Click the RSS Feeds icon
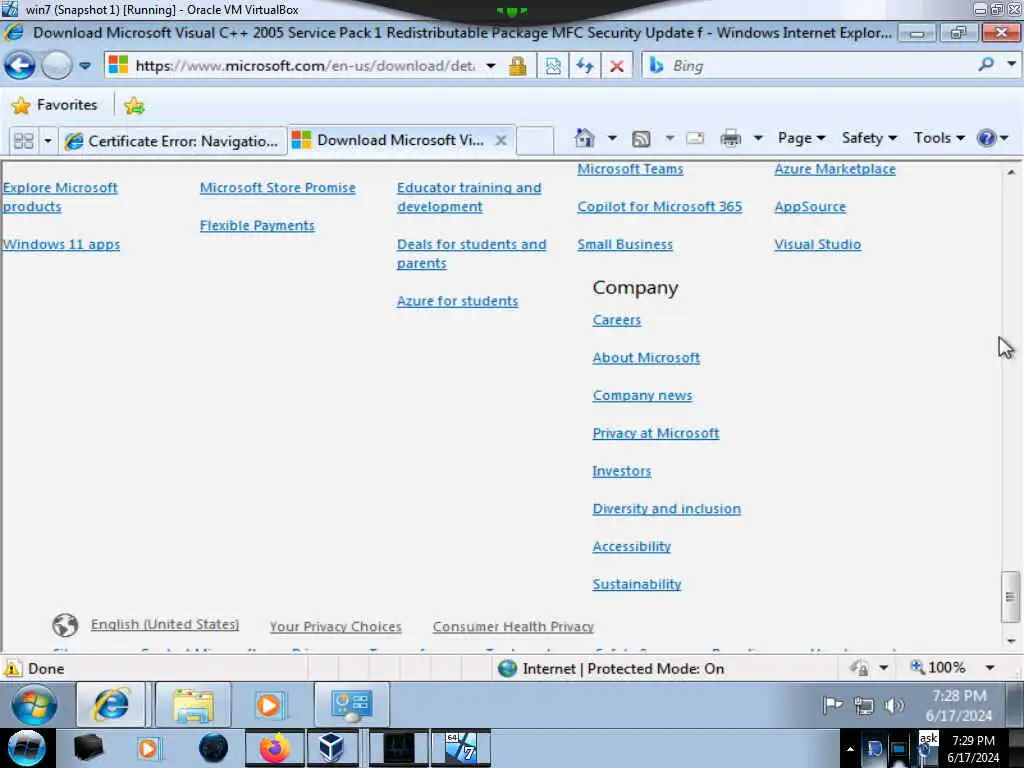The width and height of the screenshot is (1024, 768). (x=641, y=138)
